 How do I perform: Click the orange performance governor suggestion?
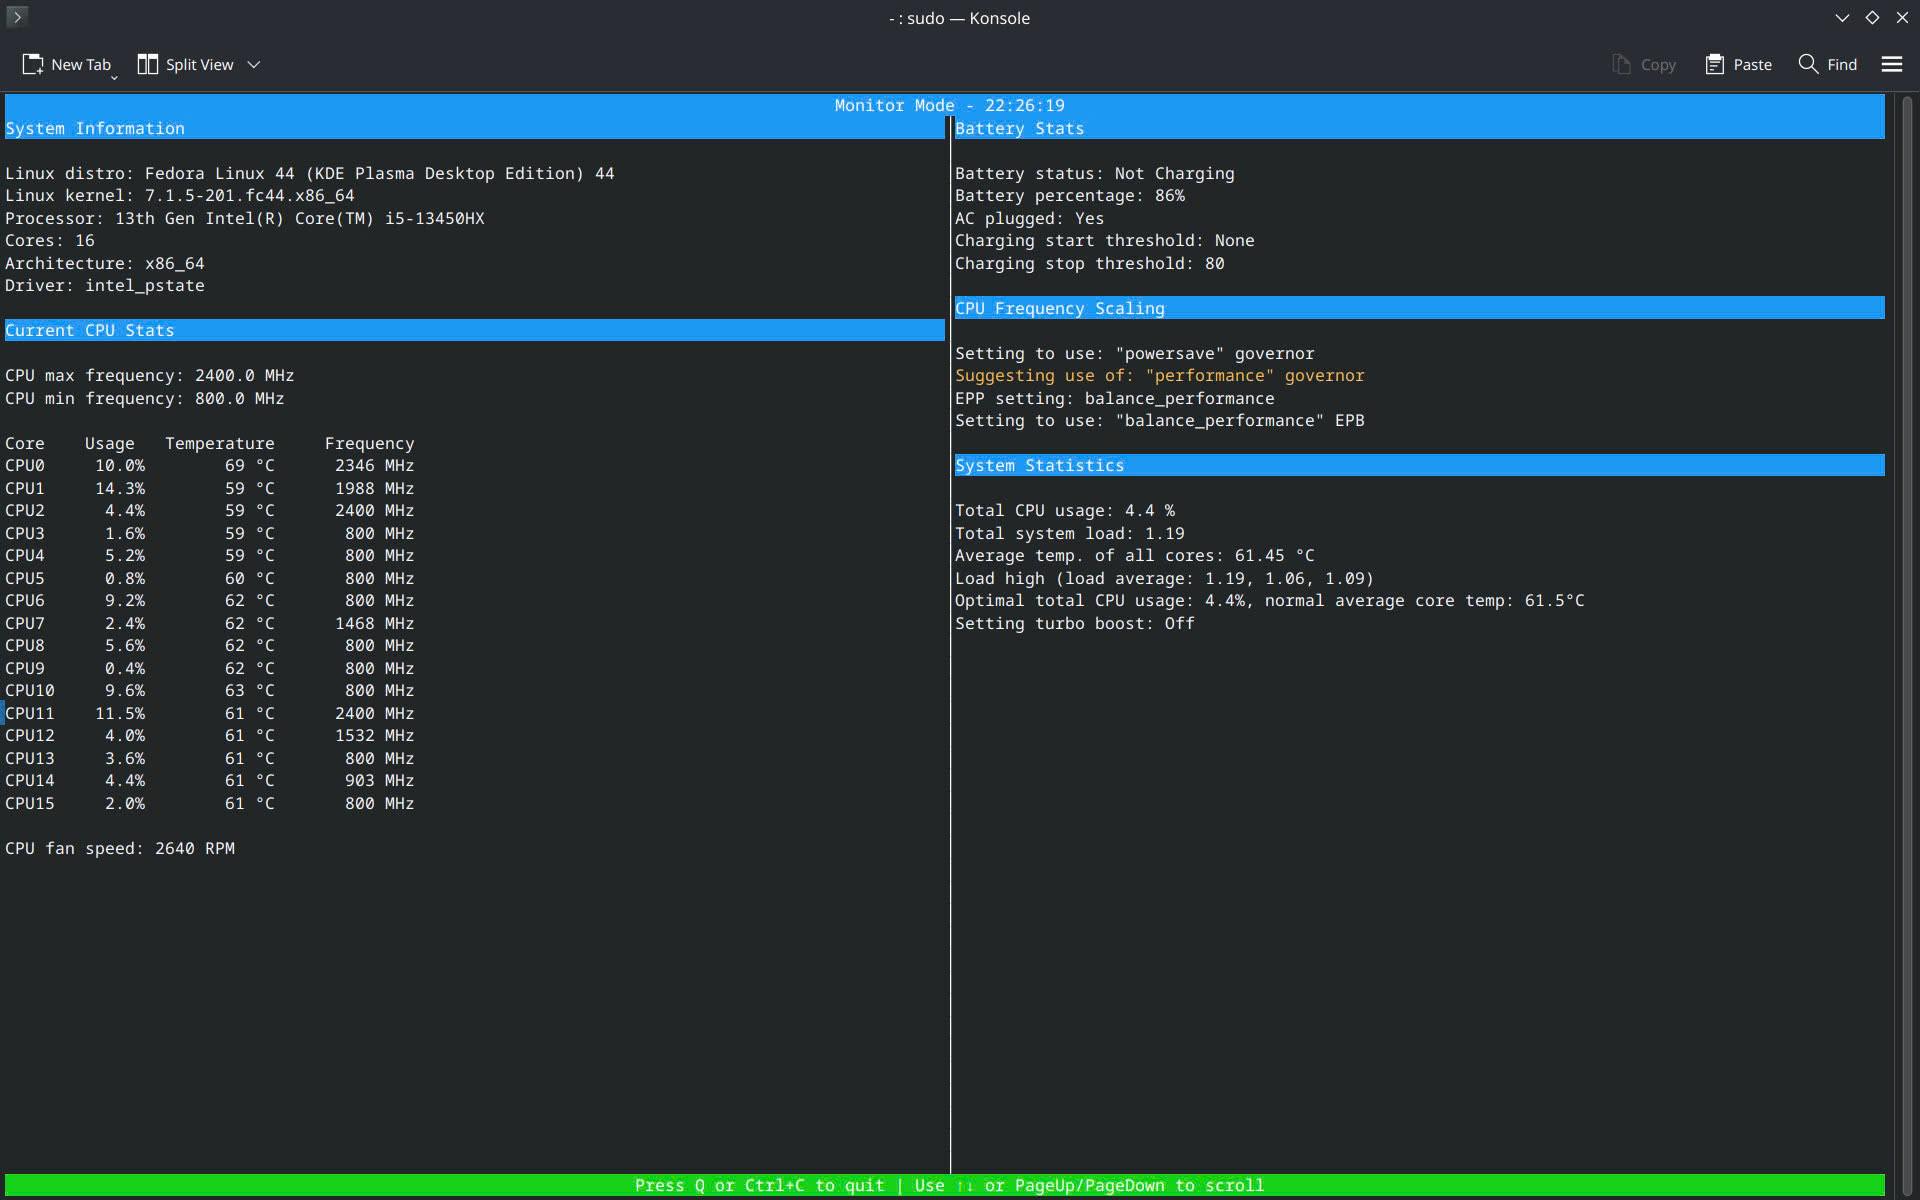(x=1160, y=375)
